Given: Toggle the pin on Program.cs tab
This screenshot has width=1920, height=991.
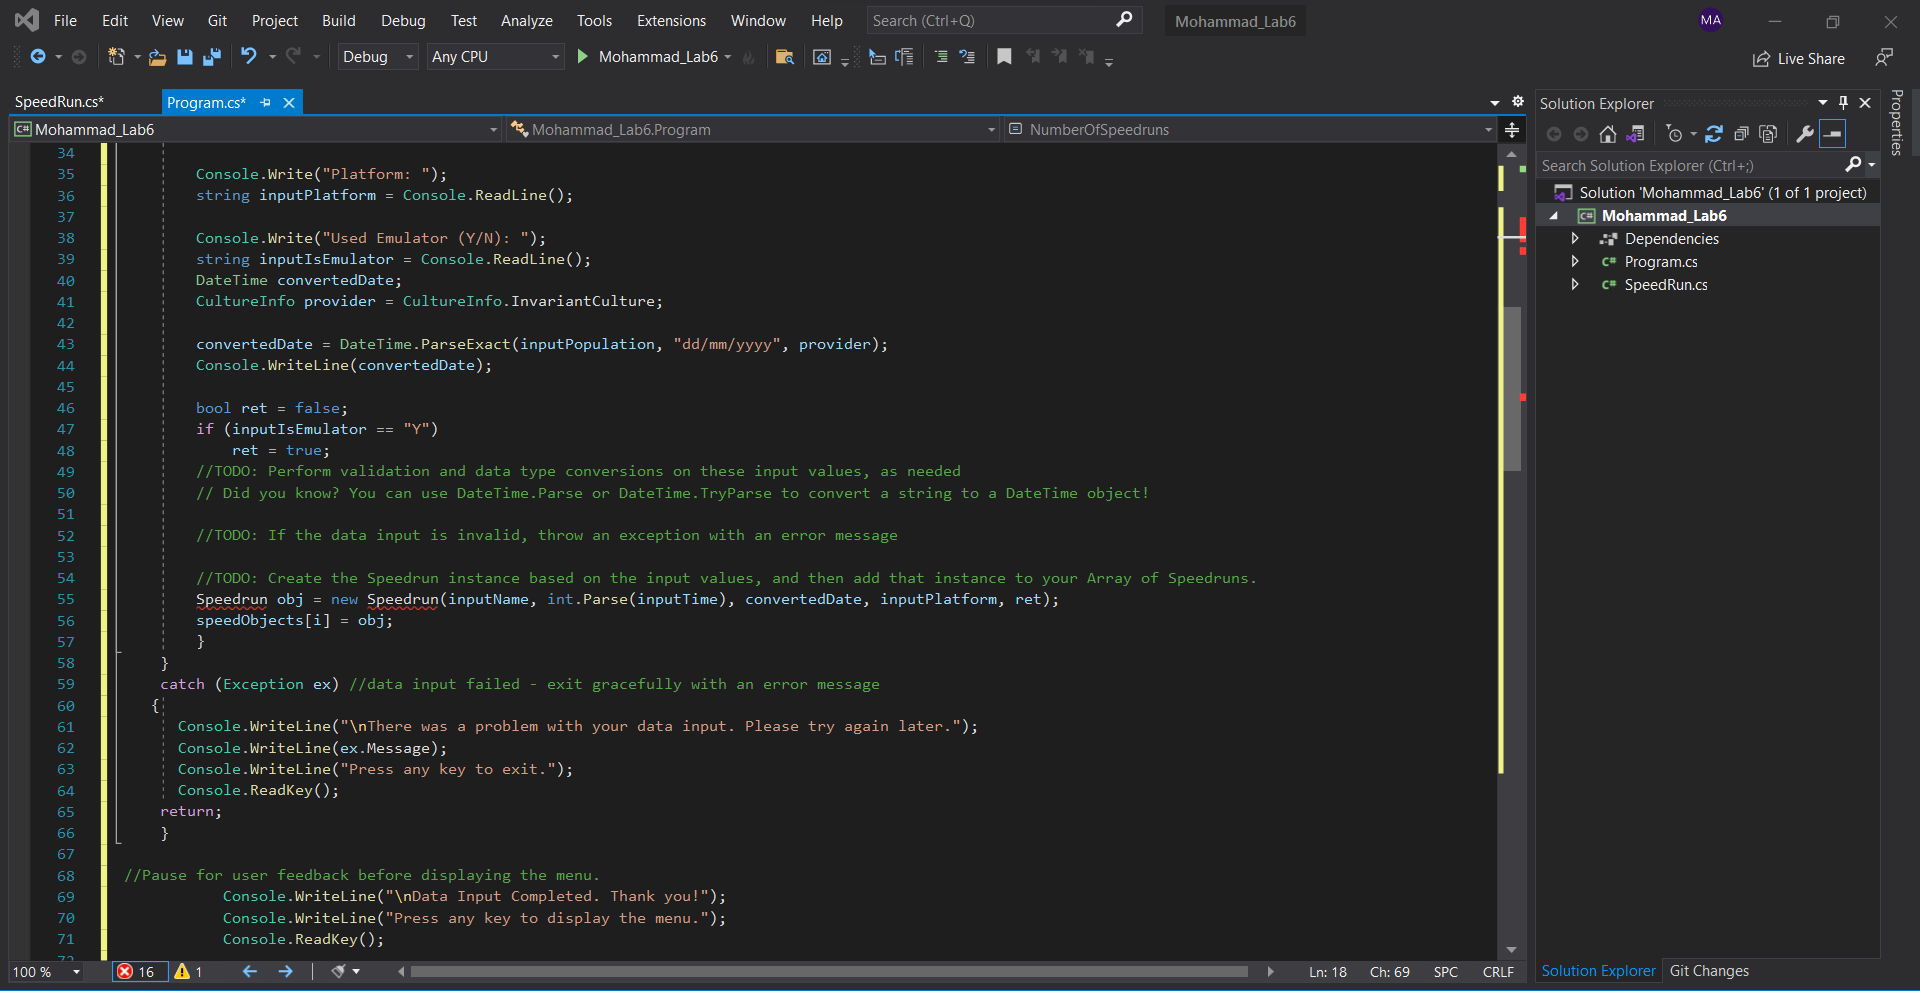Looking at the screenshot, I should pos(266,102).
